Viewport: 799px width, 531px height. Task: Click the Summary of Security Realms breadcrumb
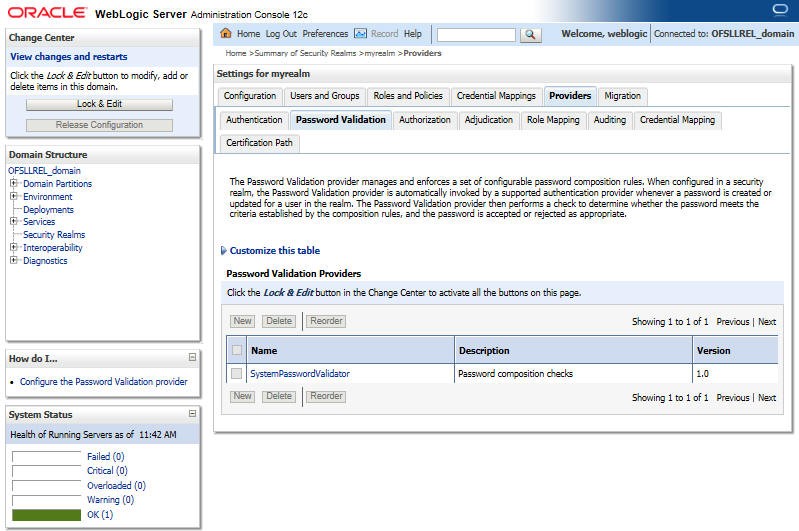305,53
